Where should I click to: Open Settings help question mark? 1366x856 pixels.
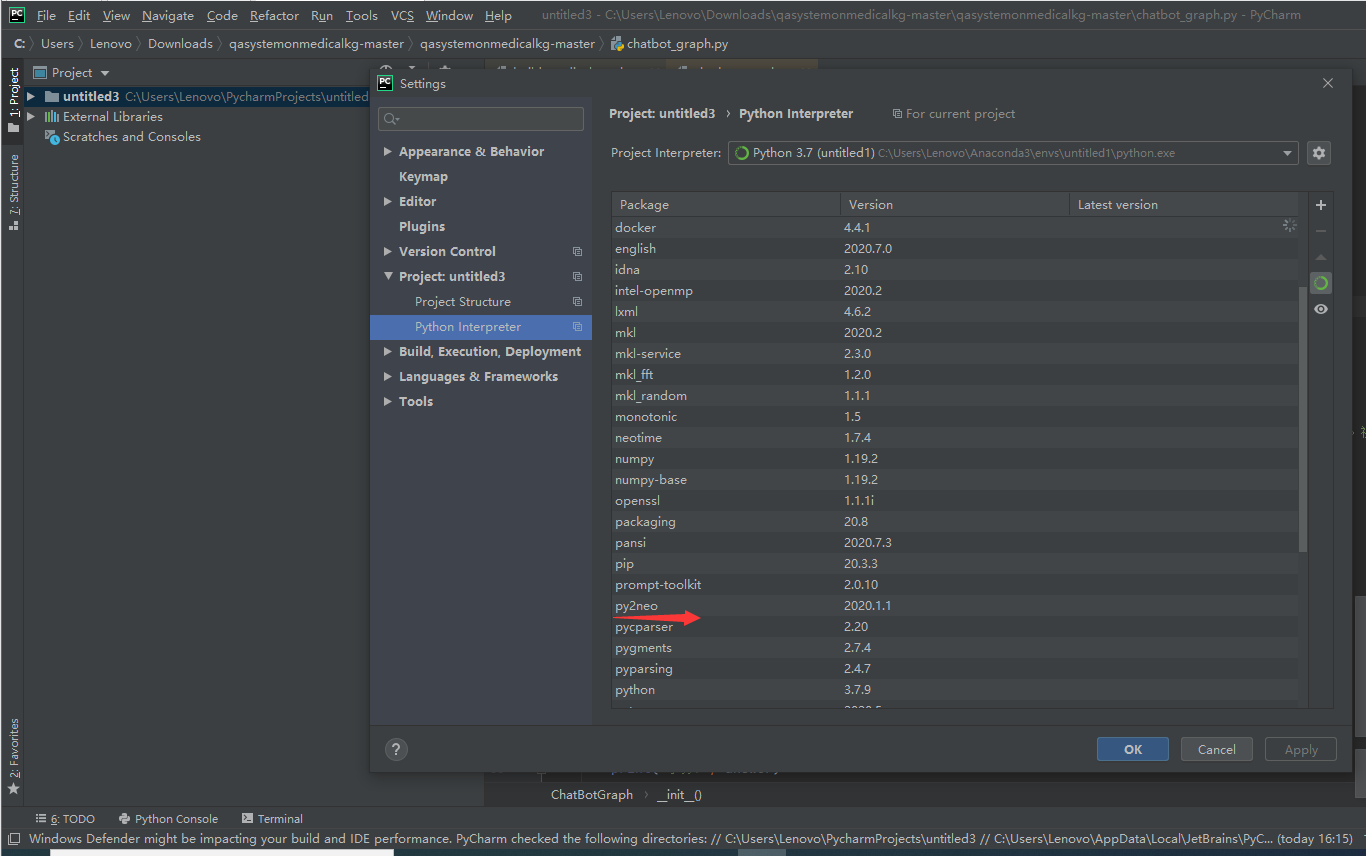(396, 750)
